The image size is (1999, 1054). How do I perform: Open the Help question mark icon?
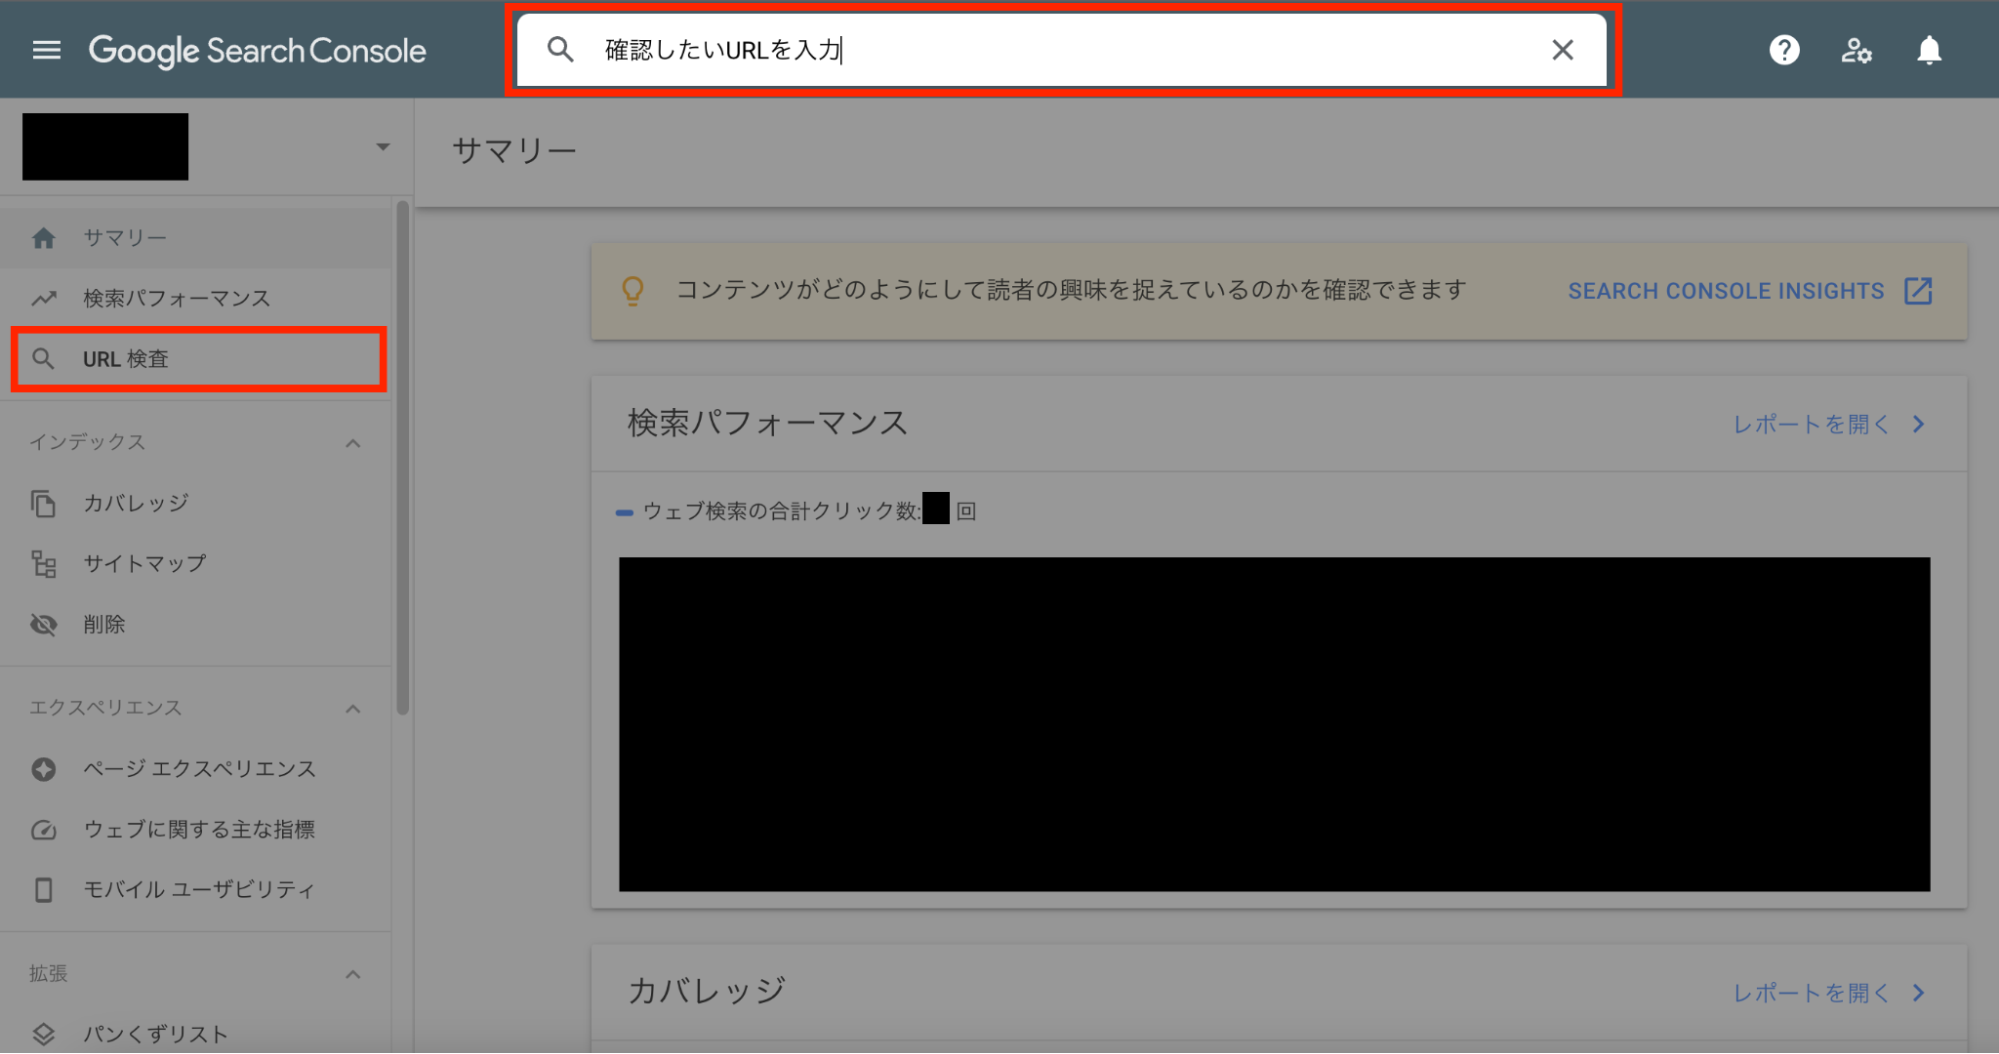pyautogui.click(x=1784, y=50)
